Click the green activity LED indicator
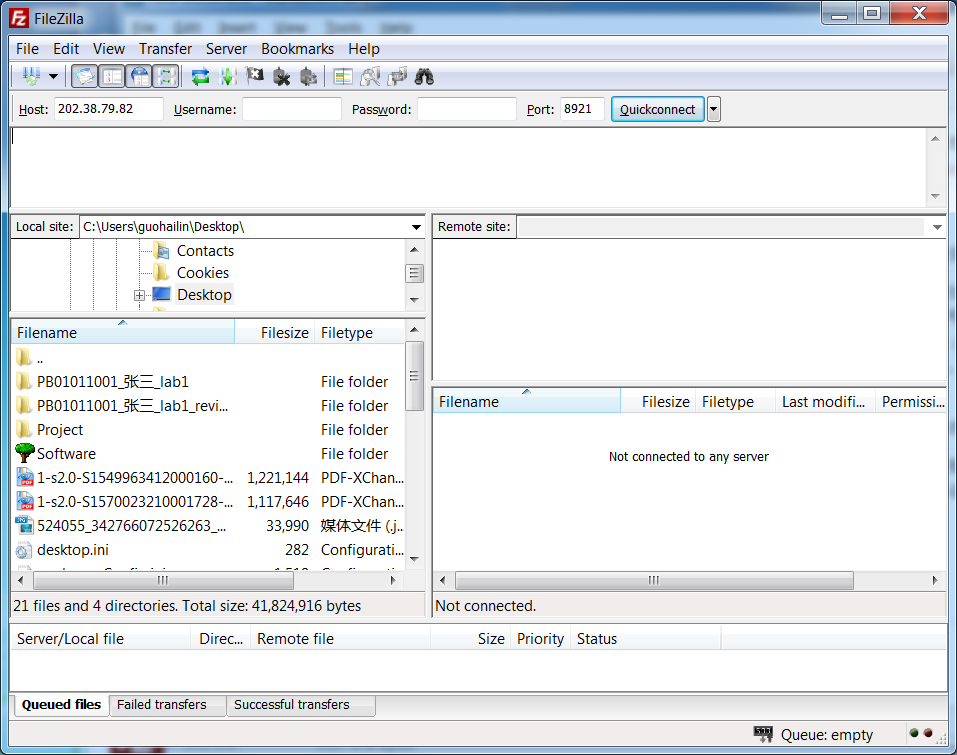 click(x=914, y=733)
